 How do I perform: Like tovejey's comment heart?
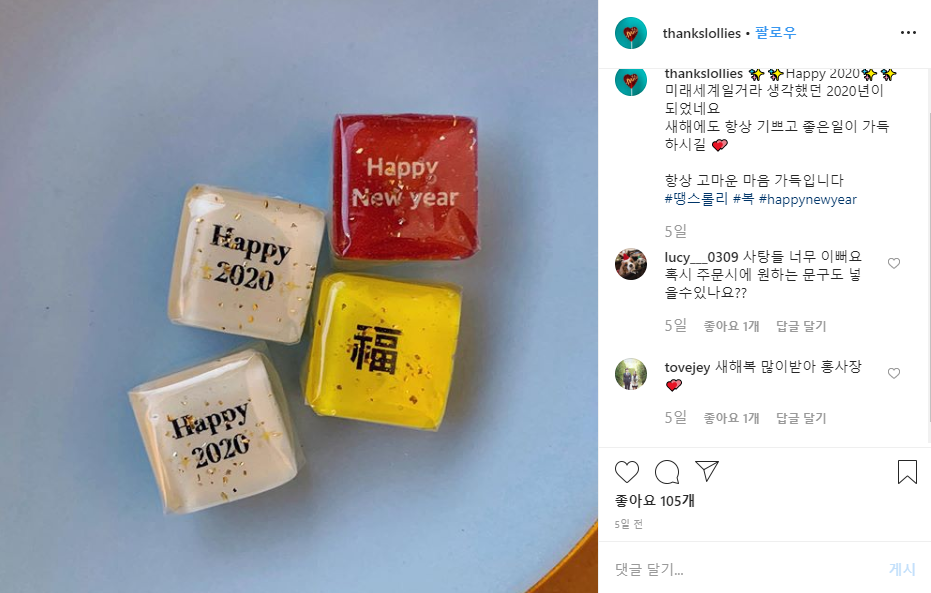coord(894,373)
